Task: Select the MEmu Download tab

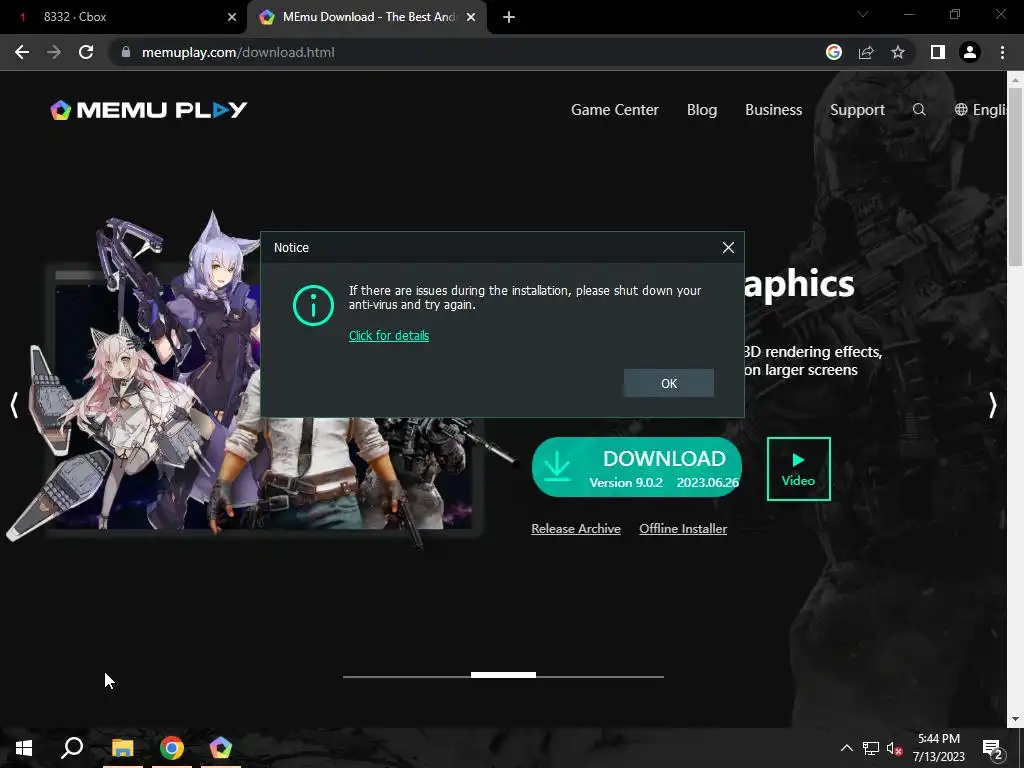Action: click(367, 17)
